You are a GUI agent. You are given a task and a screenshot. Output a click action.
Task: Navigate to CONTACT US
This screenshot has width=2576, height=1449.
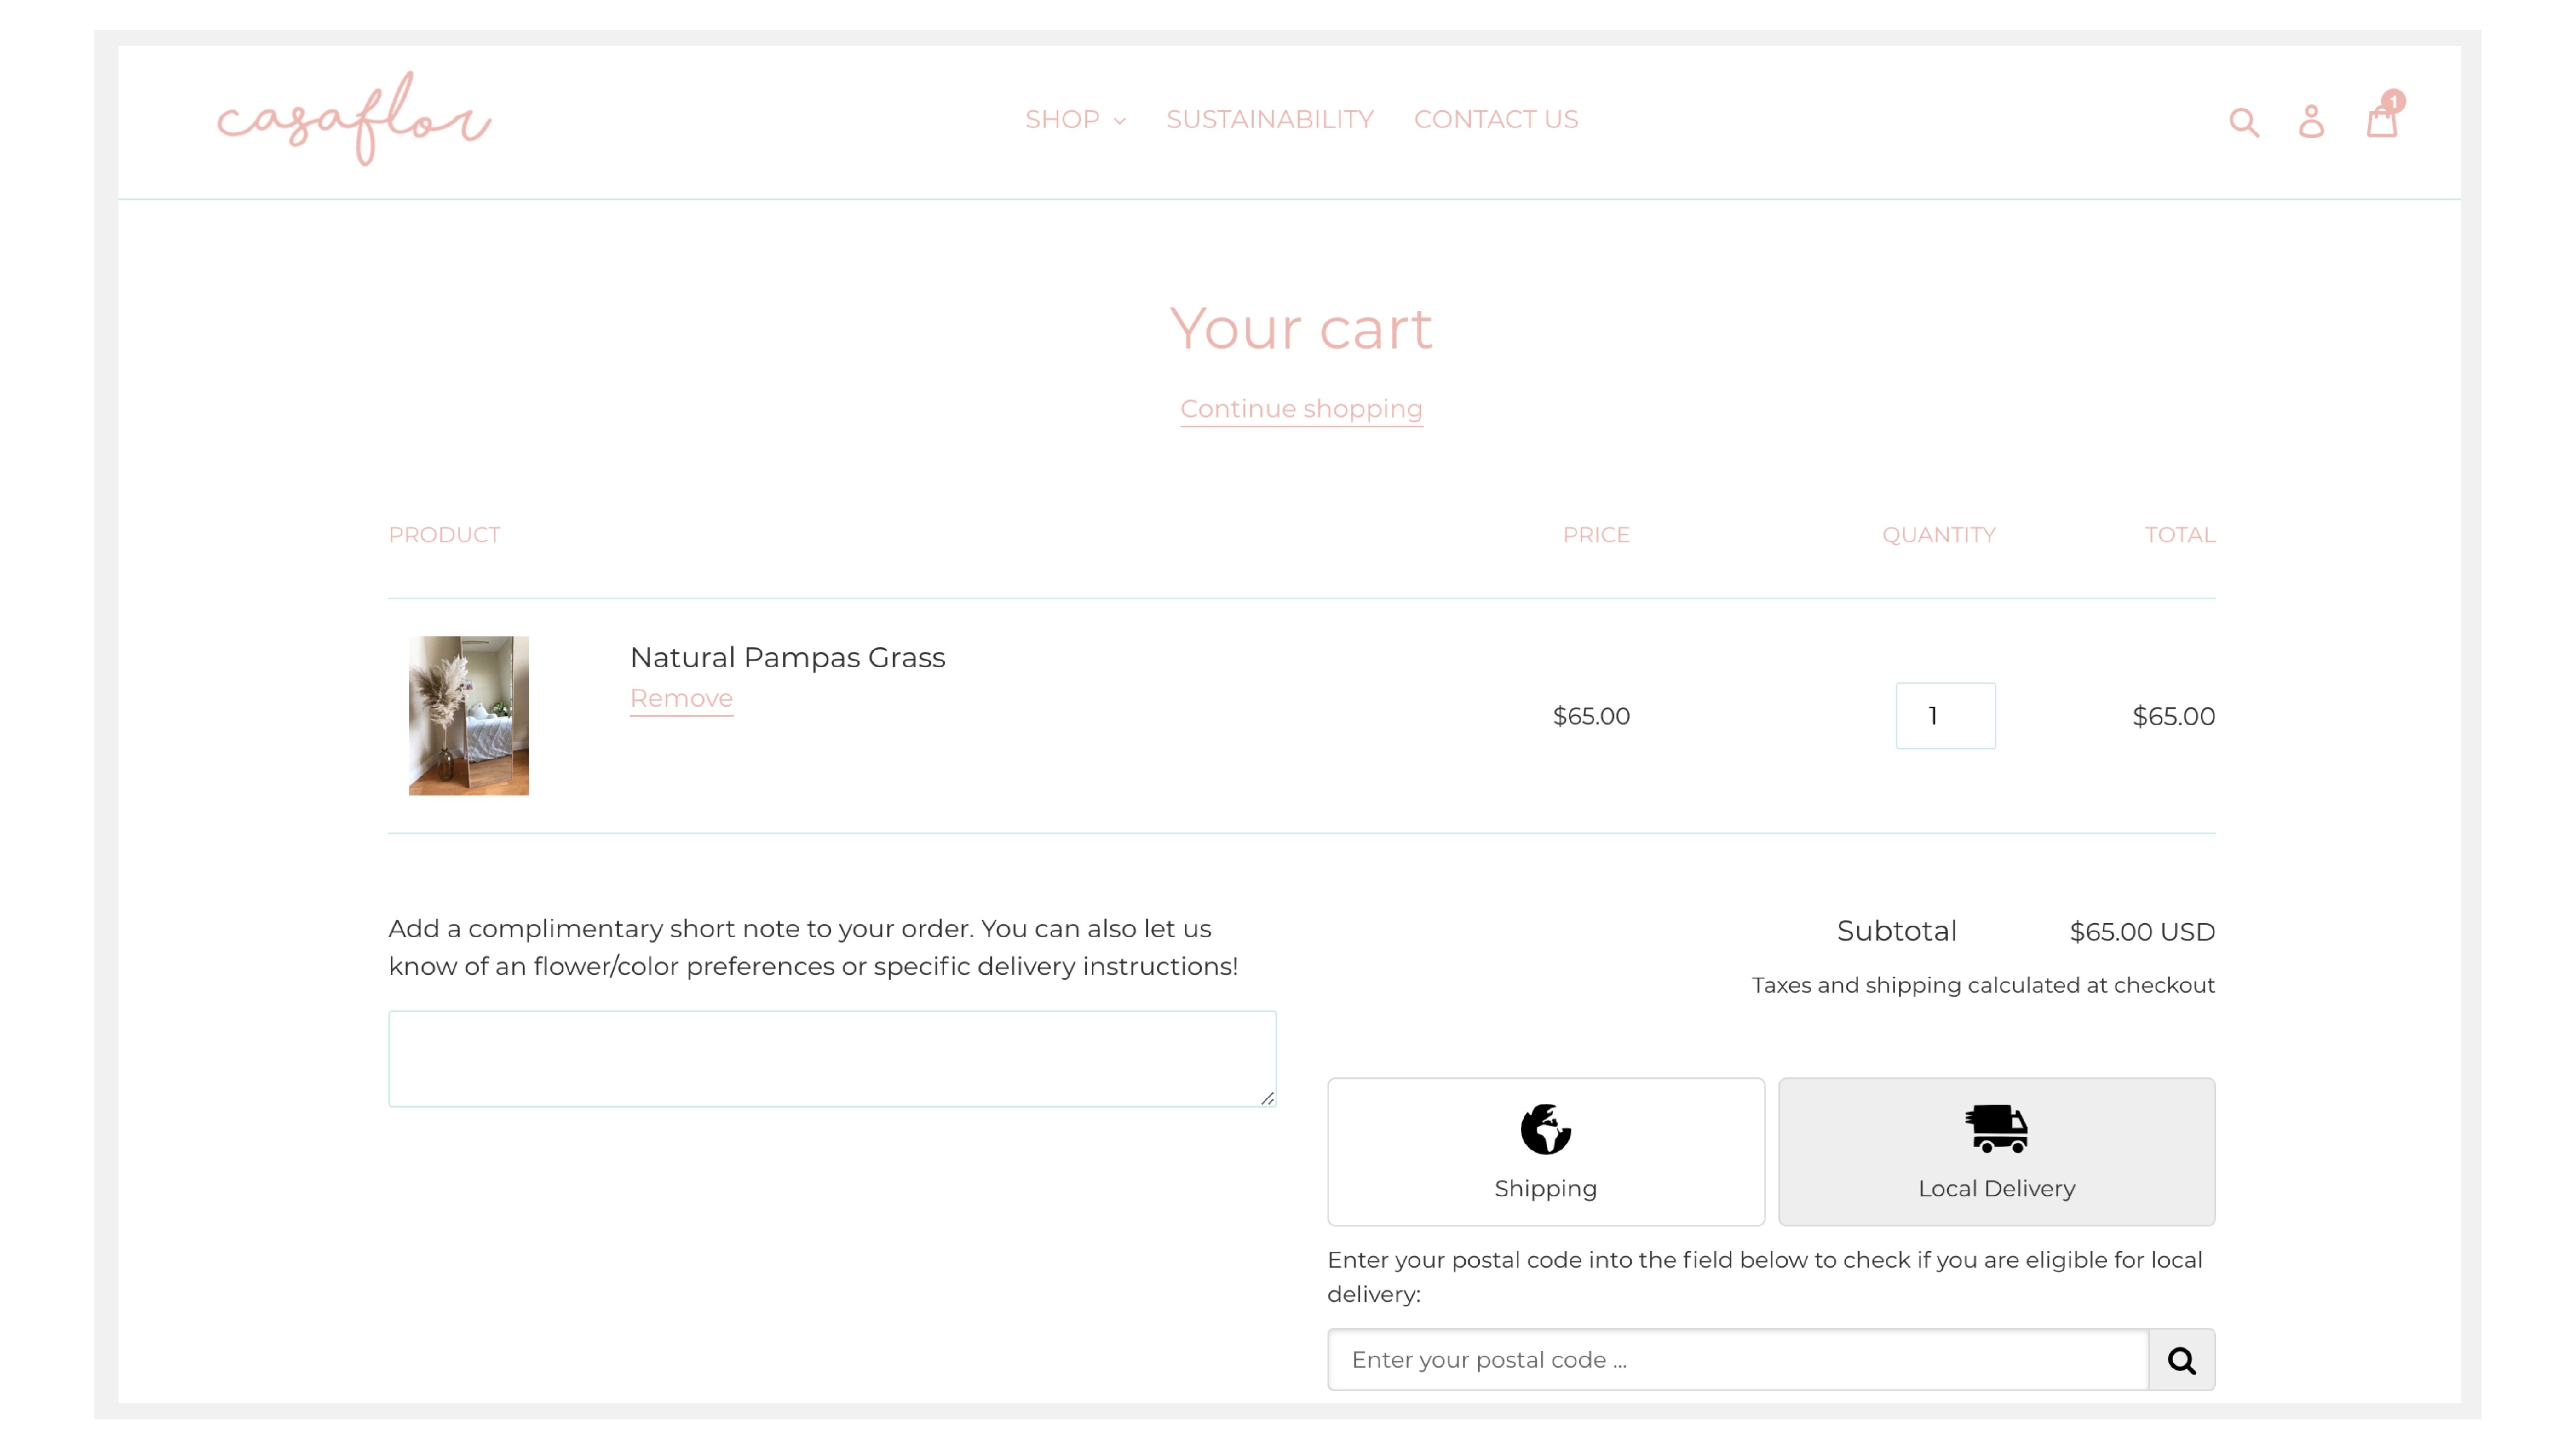(1495, 120)
